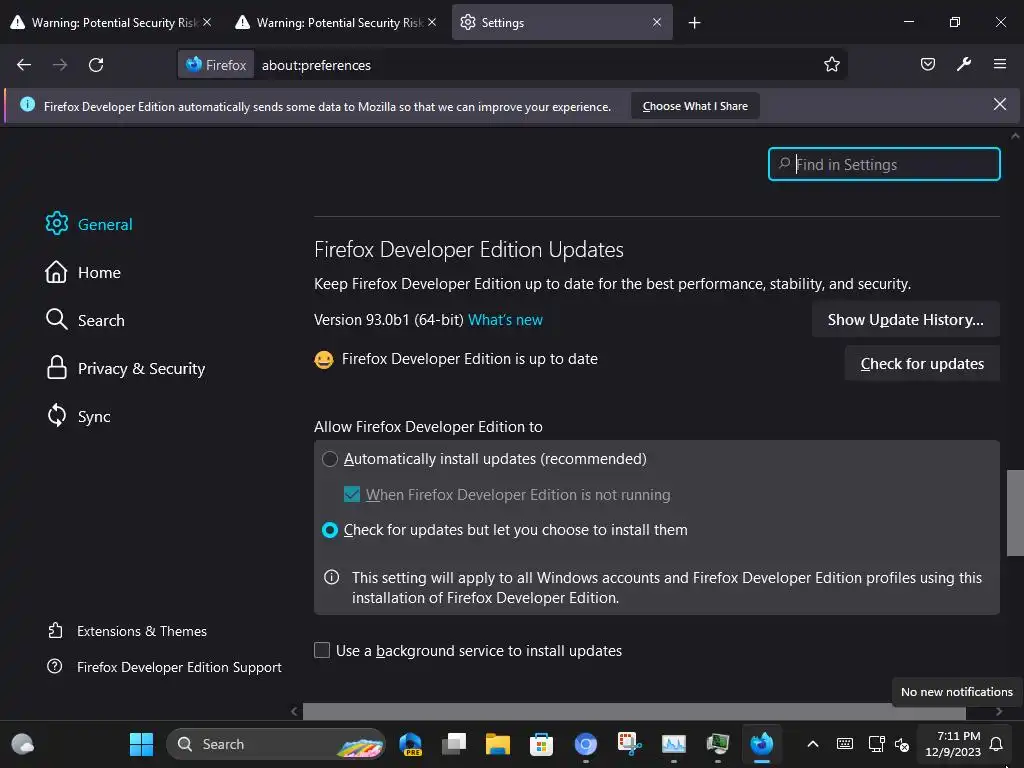Select the Settings tab
Image resolution: width=1024 pixels, height=768 pixels.
point(562,23)
